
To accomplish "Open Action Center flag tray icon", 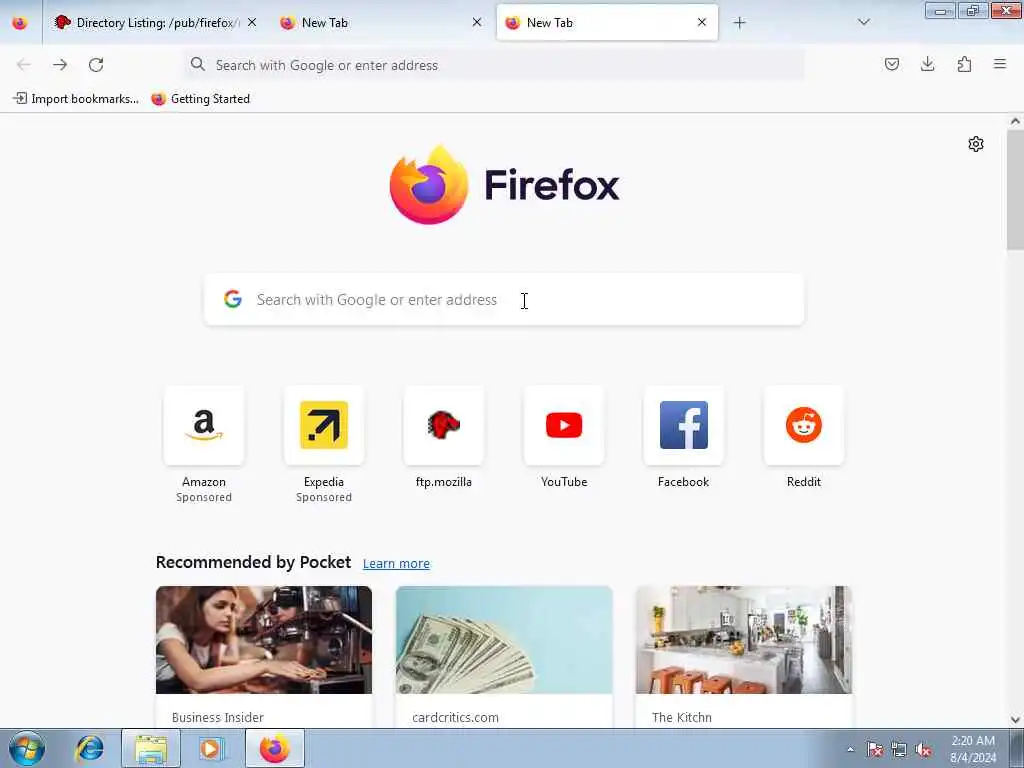I will tap(875, 750).
